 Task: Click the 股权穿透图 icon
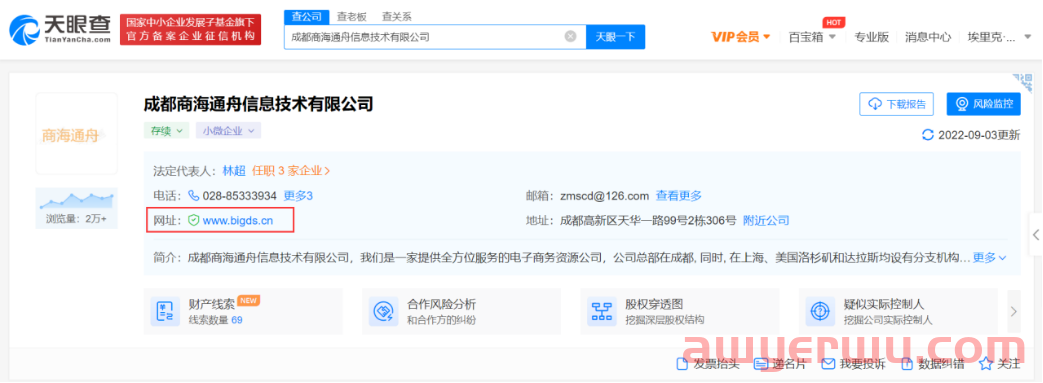pos(601,311)
